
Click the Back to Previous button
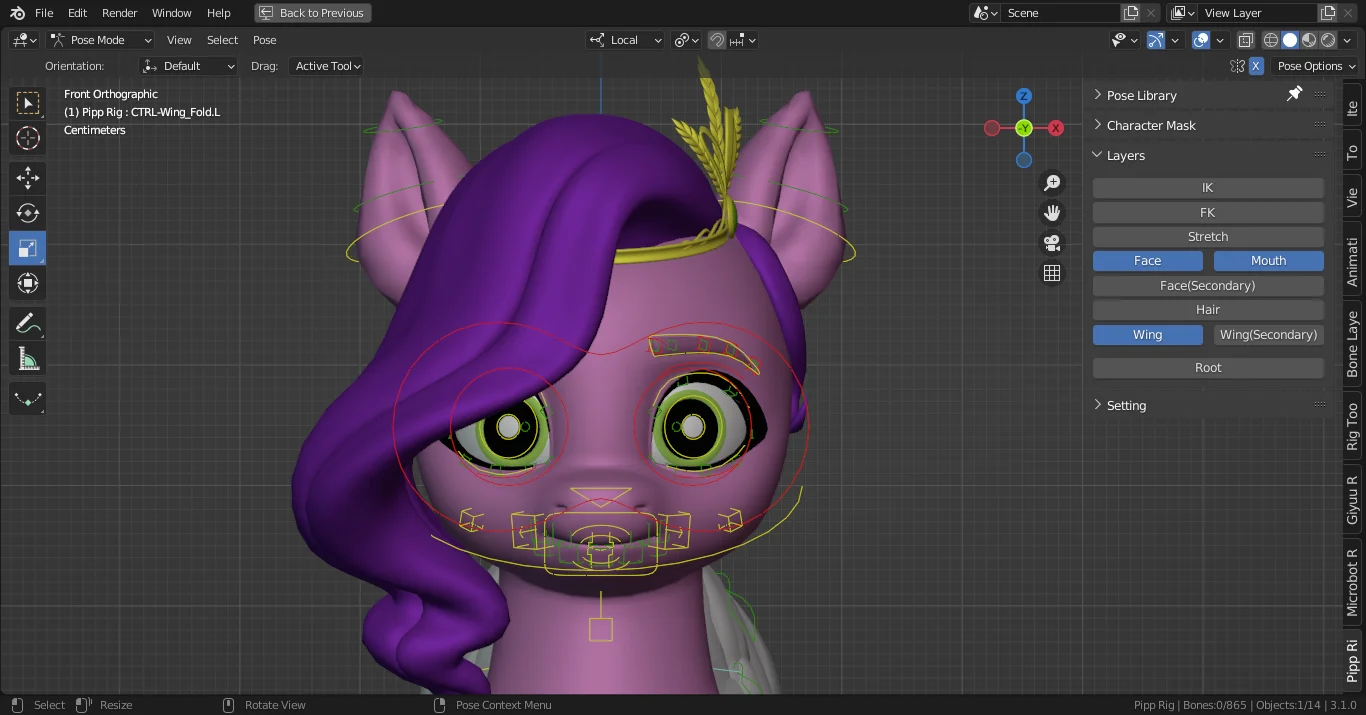click(312, 13)
